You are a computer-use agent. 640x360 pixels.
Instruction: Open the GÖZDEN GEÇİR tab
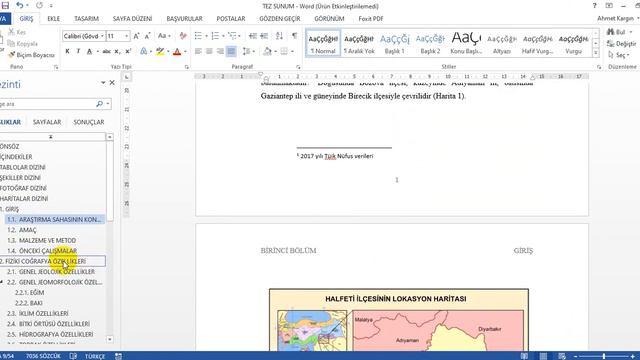[x=280, y=19]
